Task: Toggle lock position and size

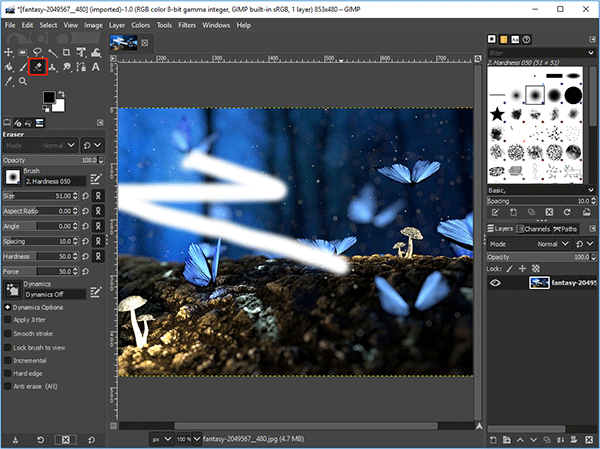Action: 522,269
